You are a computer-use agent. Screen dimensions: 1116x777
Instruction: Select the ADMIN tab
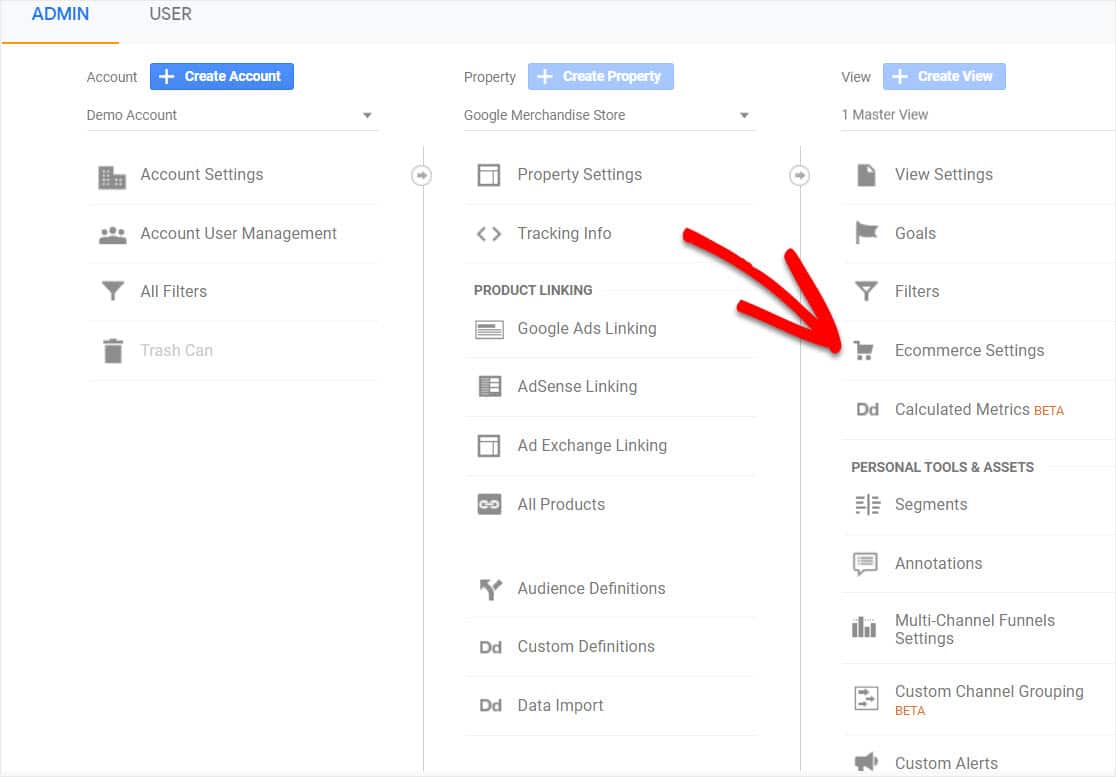pyautogui.click(x=60, y=15)
